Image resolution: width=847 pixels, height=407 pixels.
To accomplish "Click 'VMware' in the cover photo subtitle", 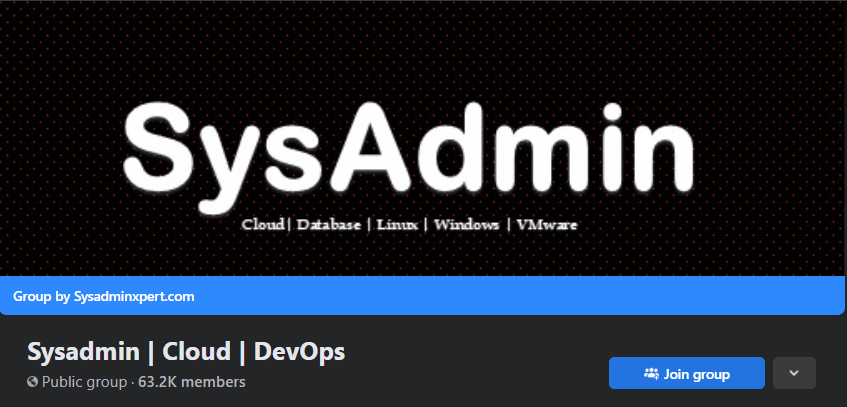I will (x=547, y=224).
